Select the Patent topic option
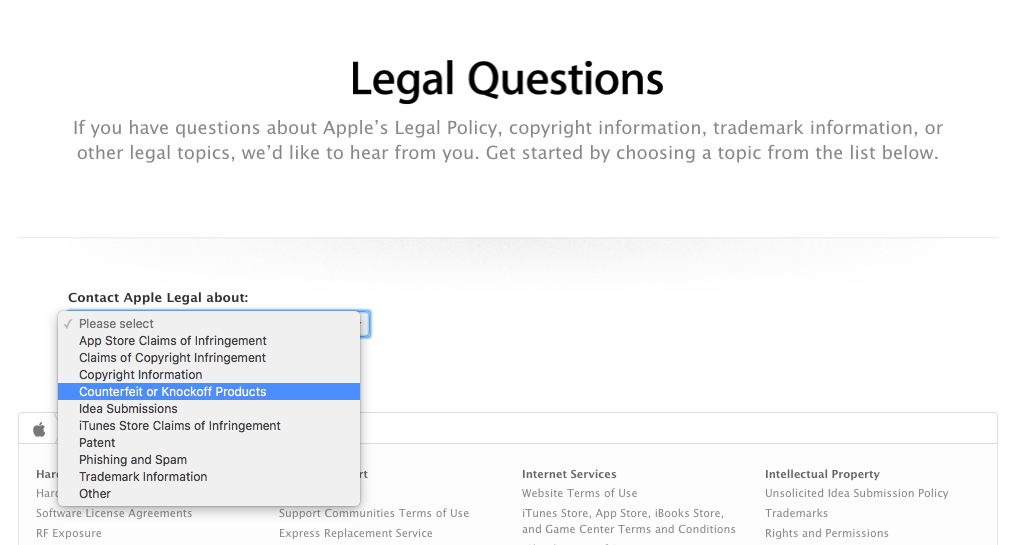 97,443
